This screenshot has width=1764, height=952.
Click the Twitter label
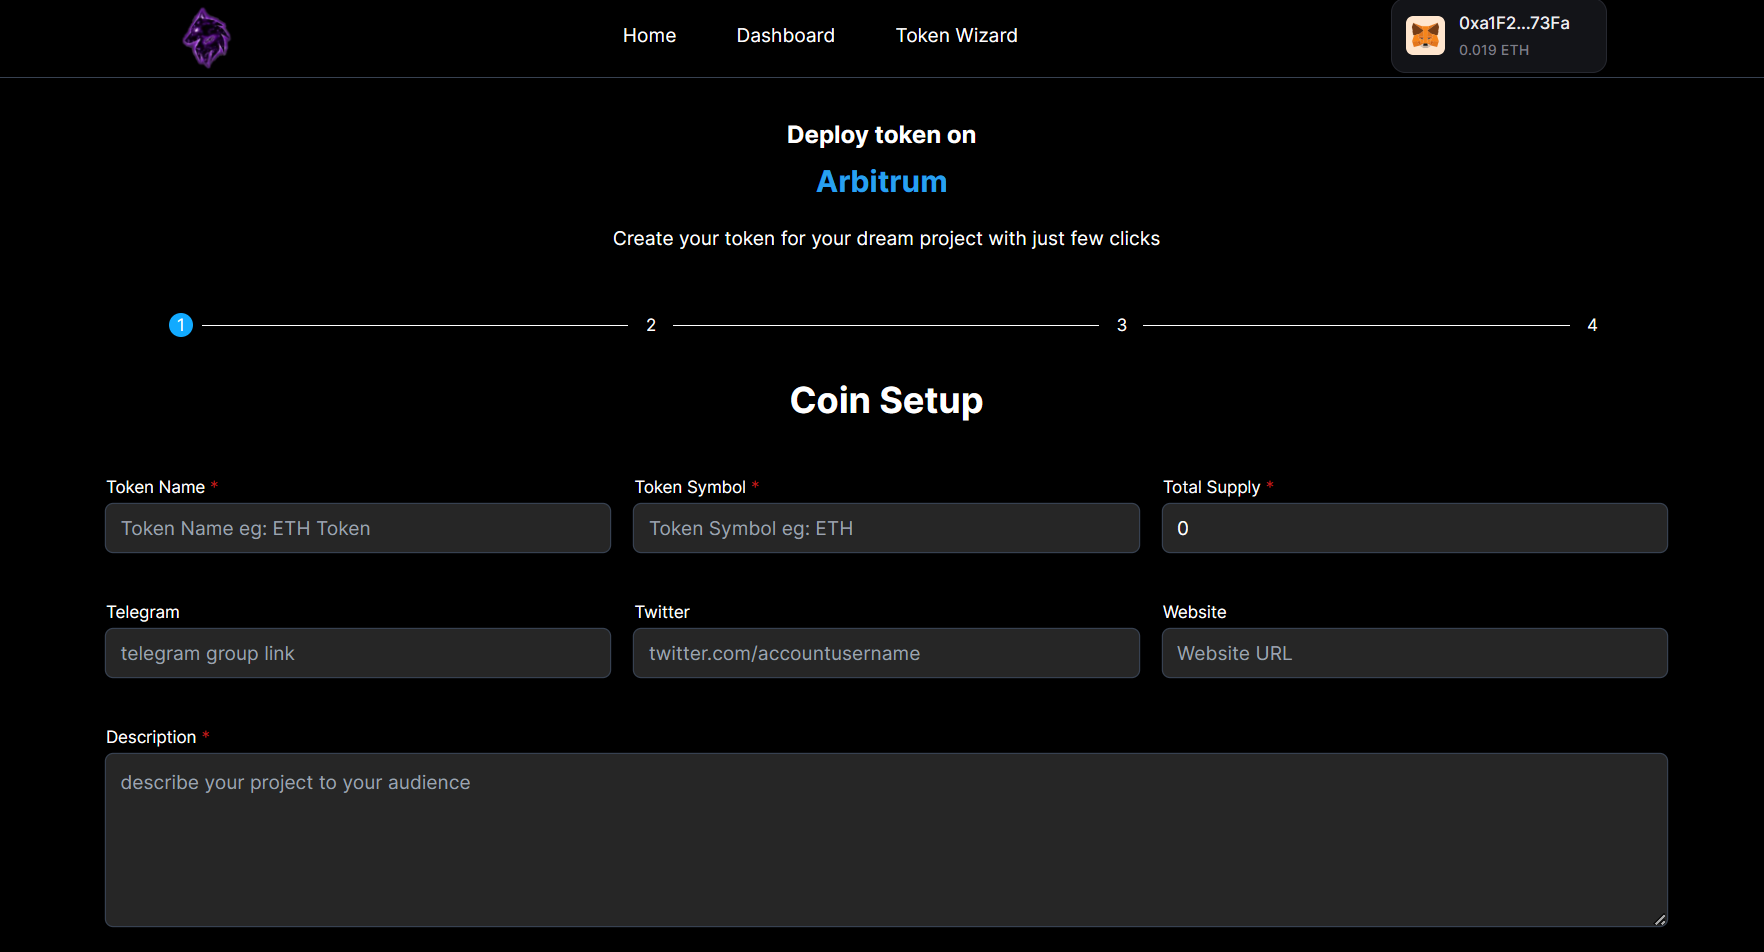662,612
